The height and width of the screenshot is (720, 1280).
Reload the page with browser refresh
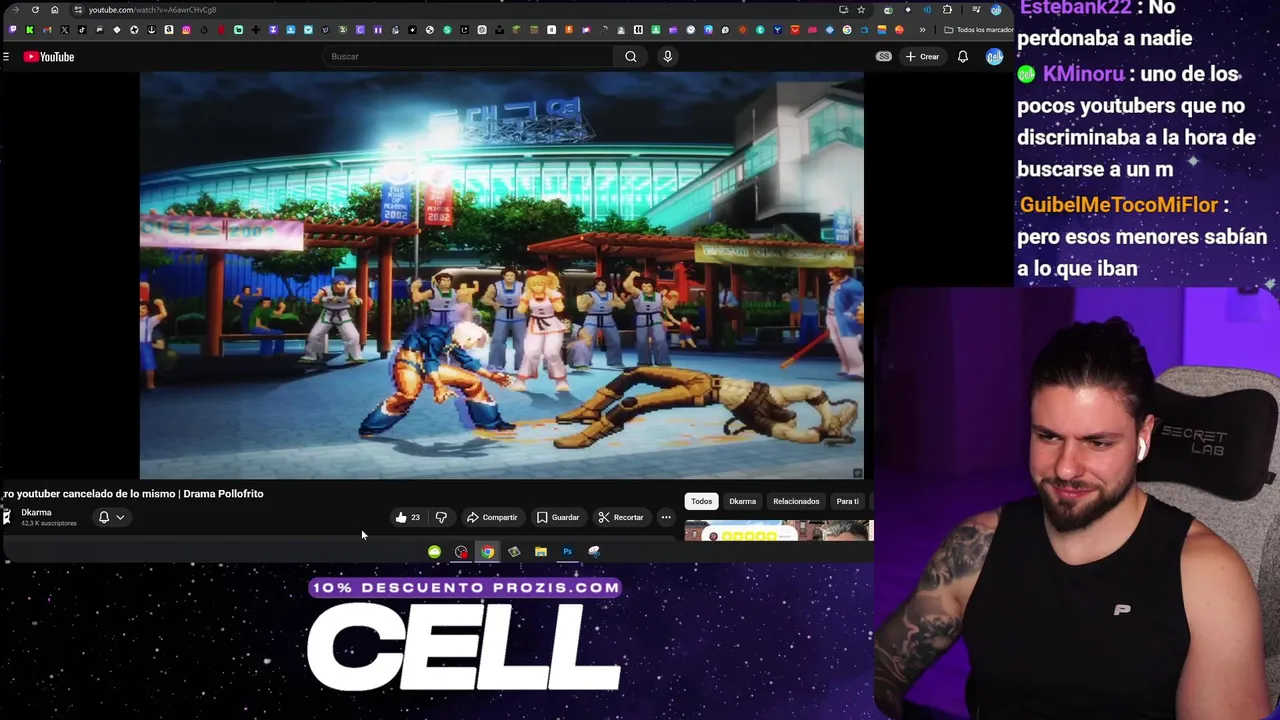[x=35, y=10]
